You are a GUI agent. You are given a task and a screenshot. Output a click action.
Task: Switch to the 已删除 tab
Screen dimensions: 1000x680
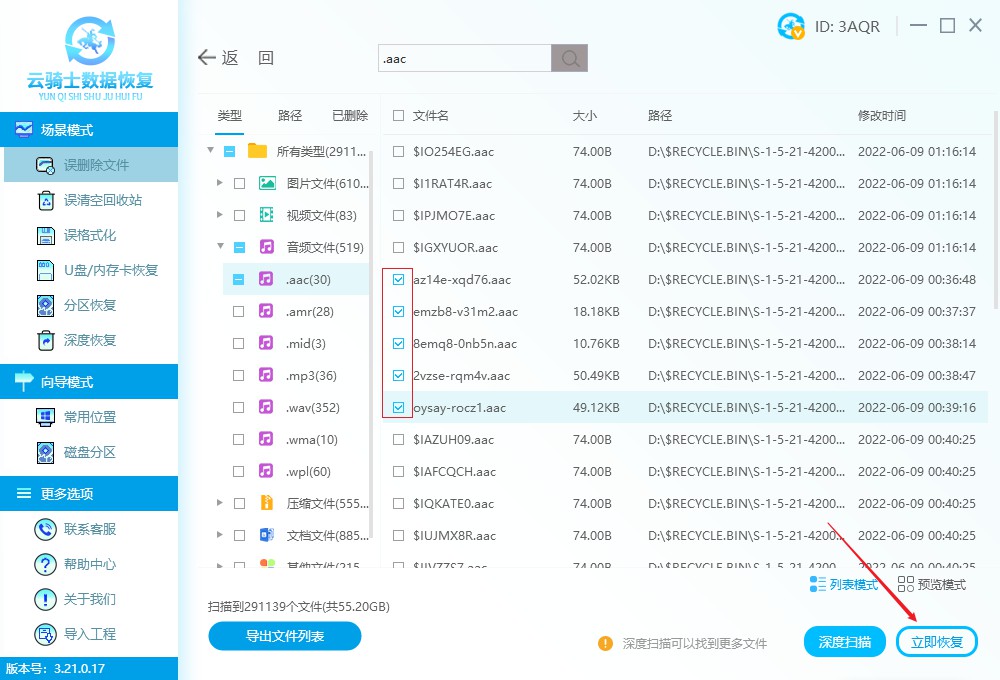click(349, 116)
